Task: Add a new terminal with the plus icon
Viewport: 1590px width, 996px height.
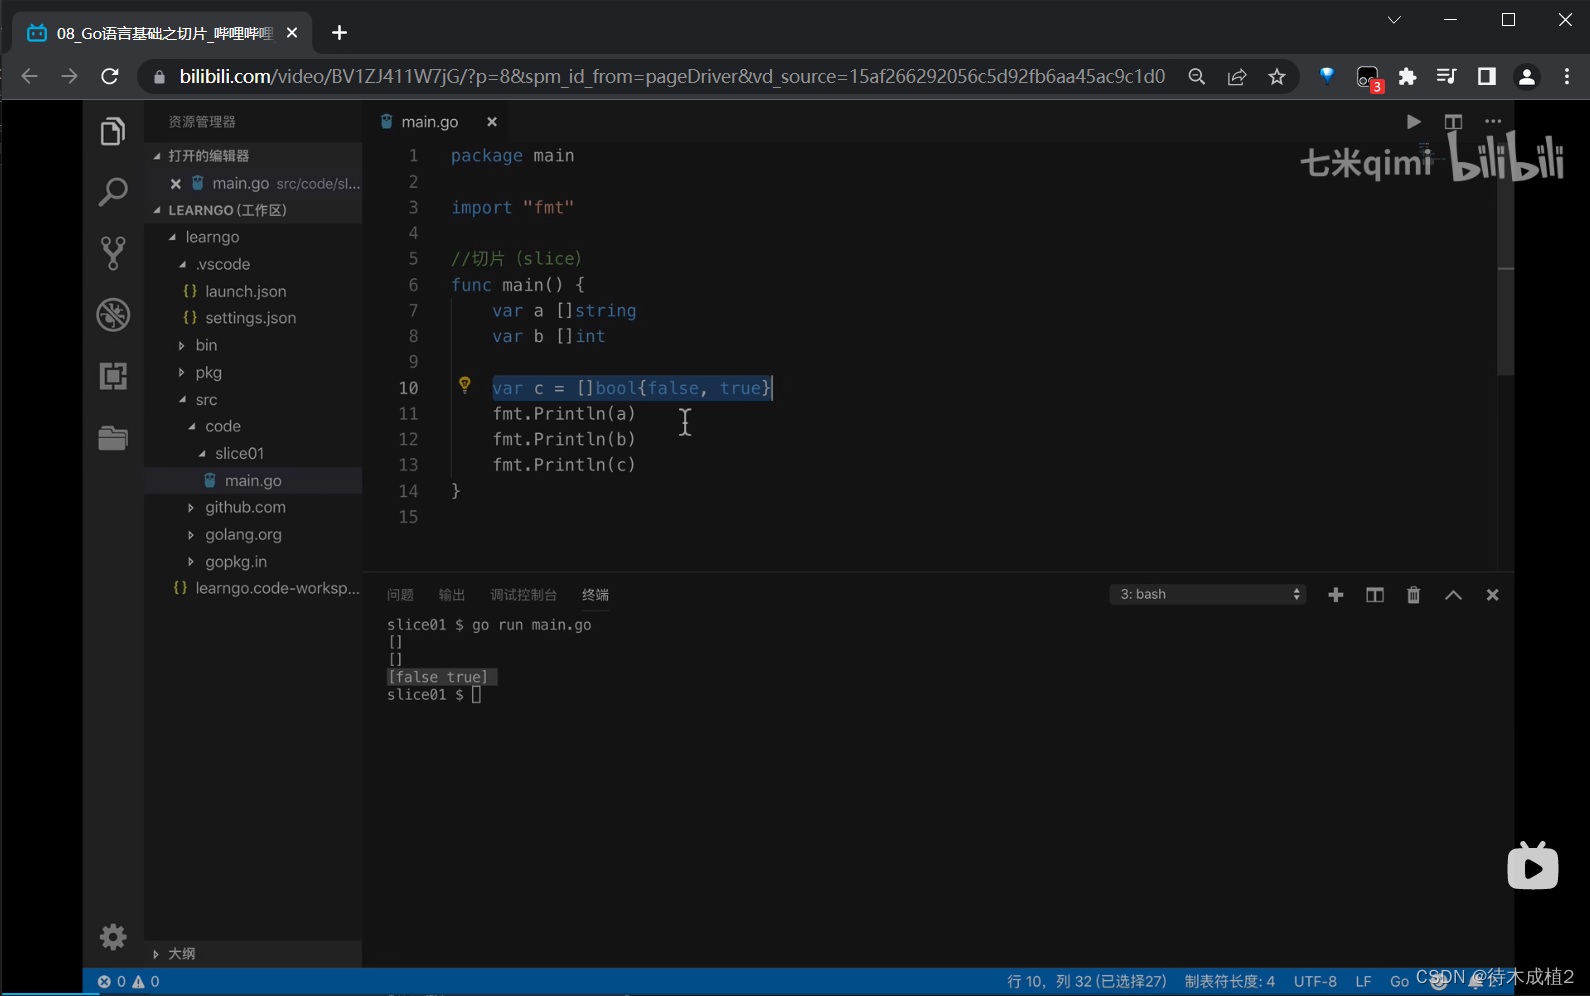Action: tap(1335, 595)
